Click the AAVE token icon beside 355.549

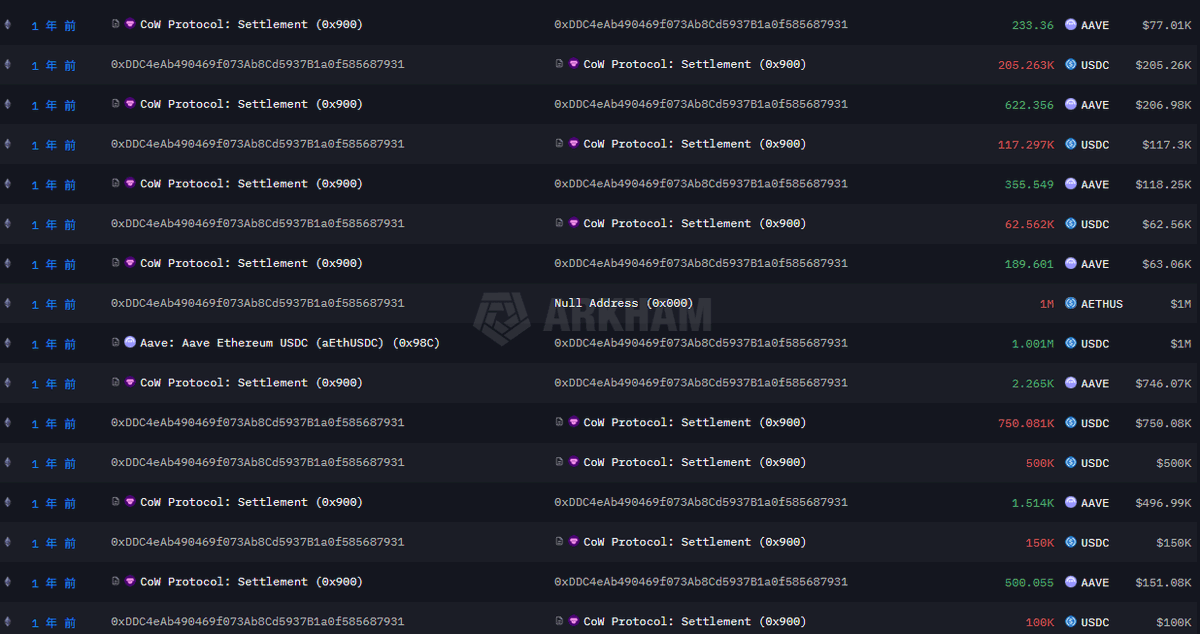1071,185
